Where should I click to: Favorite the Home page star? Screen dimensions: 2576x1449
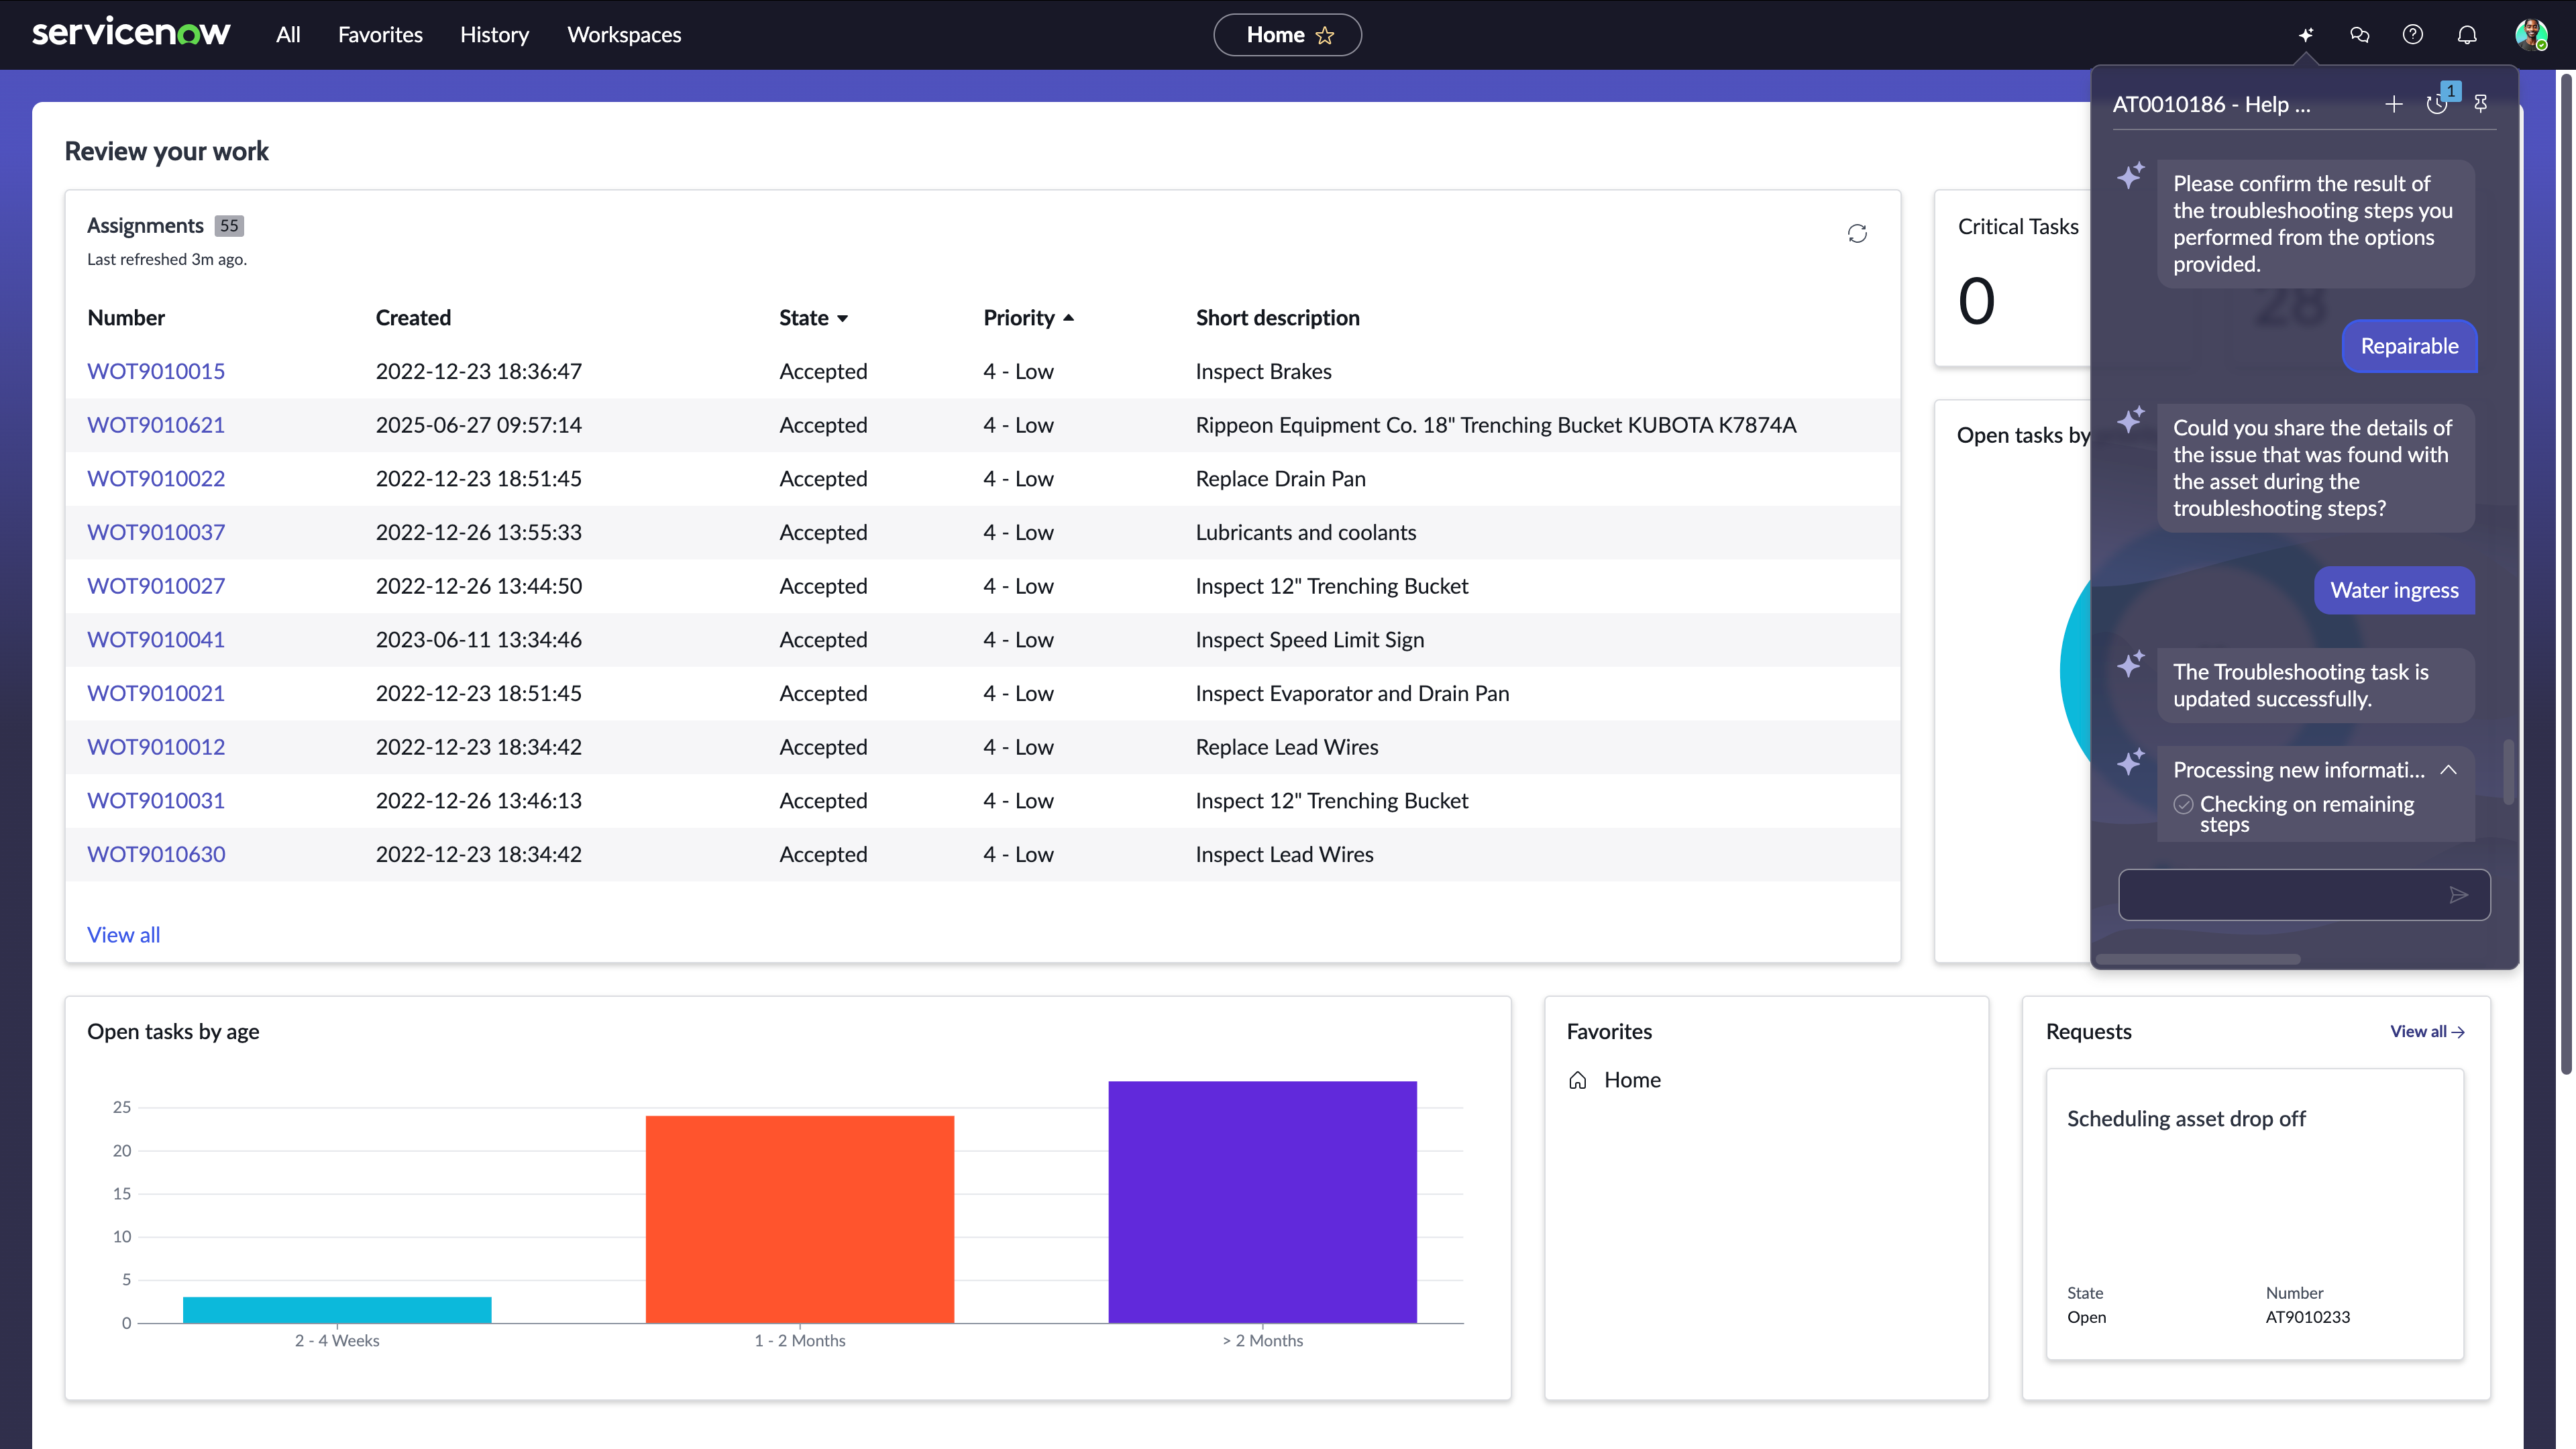1325,36
